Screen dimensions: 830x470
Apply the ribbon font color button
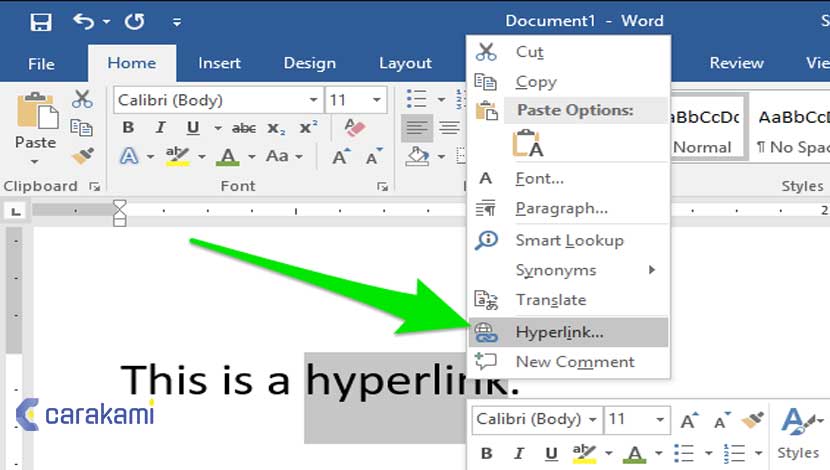(x=228, y=157)
